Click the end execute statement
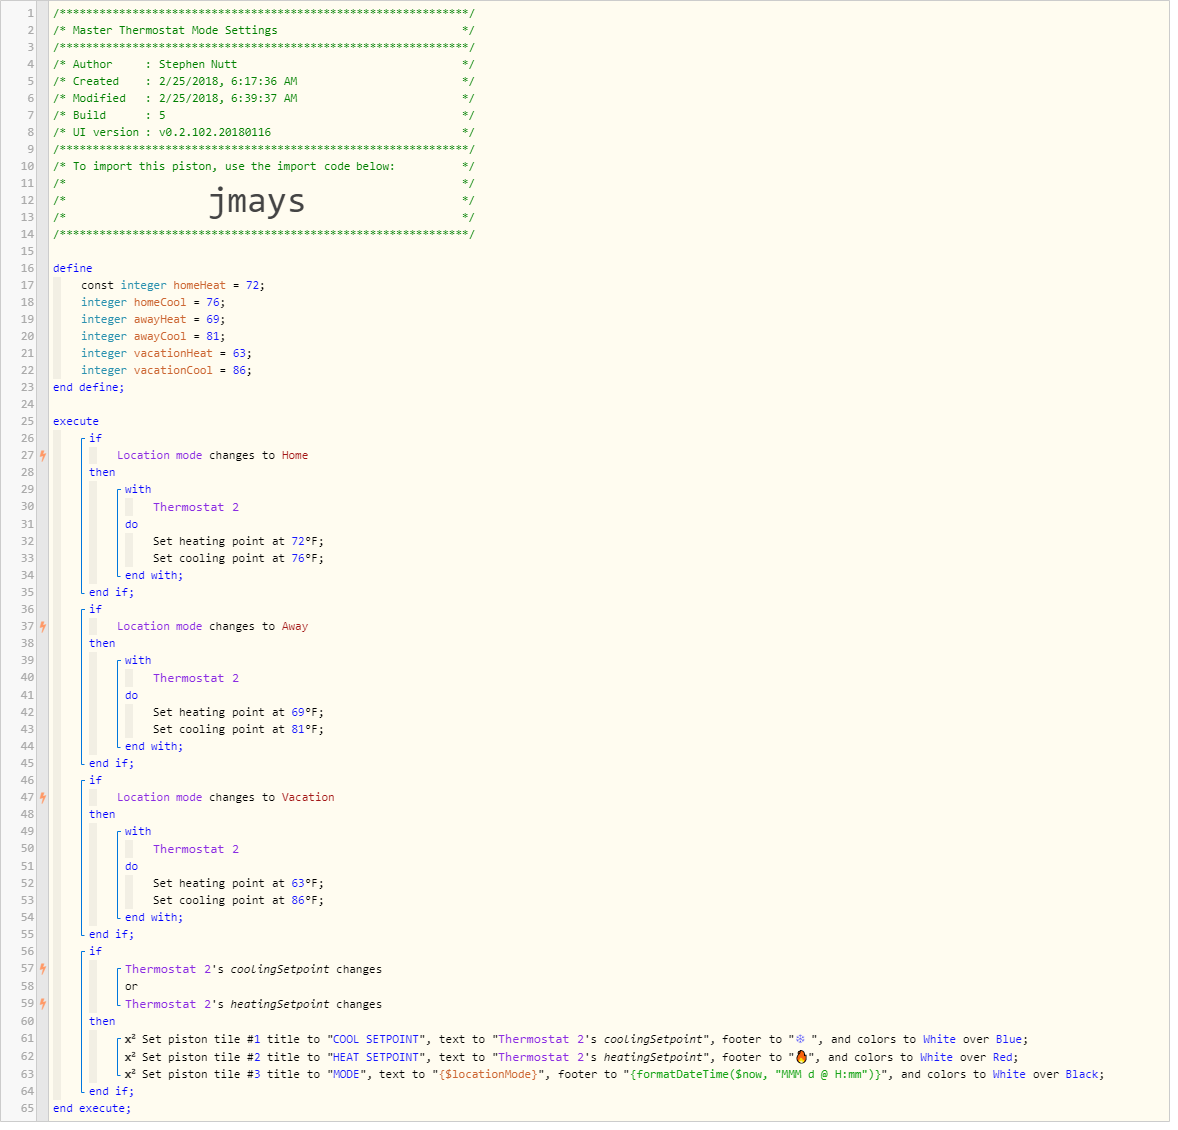 pyautogui.click(x=92, y=1109)
